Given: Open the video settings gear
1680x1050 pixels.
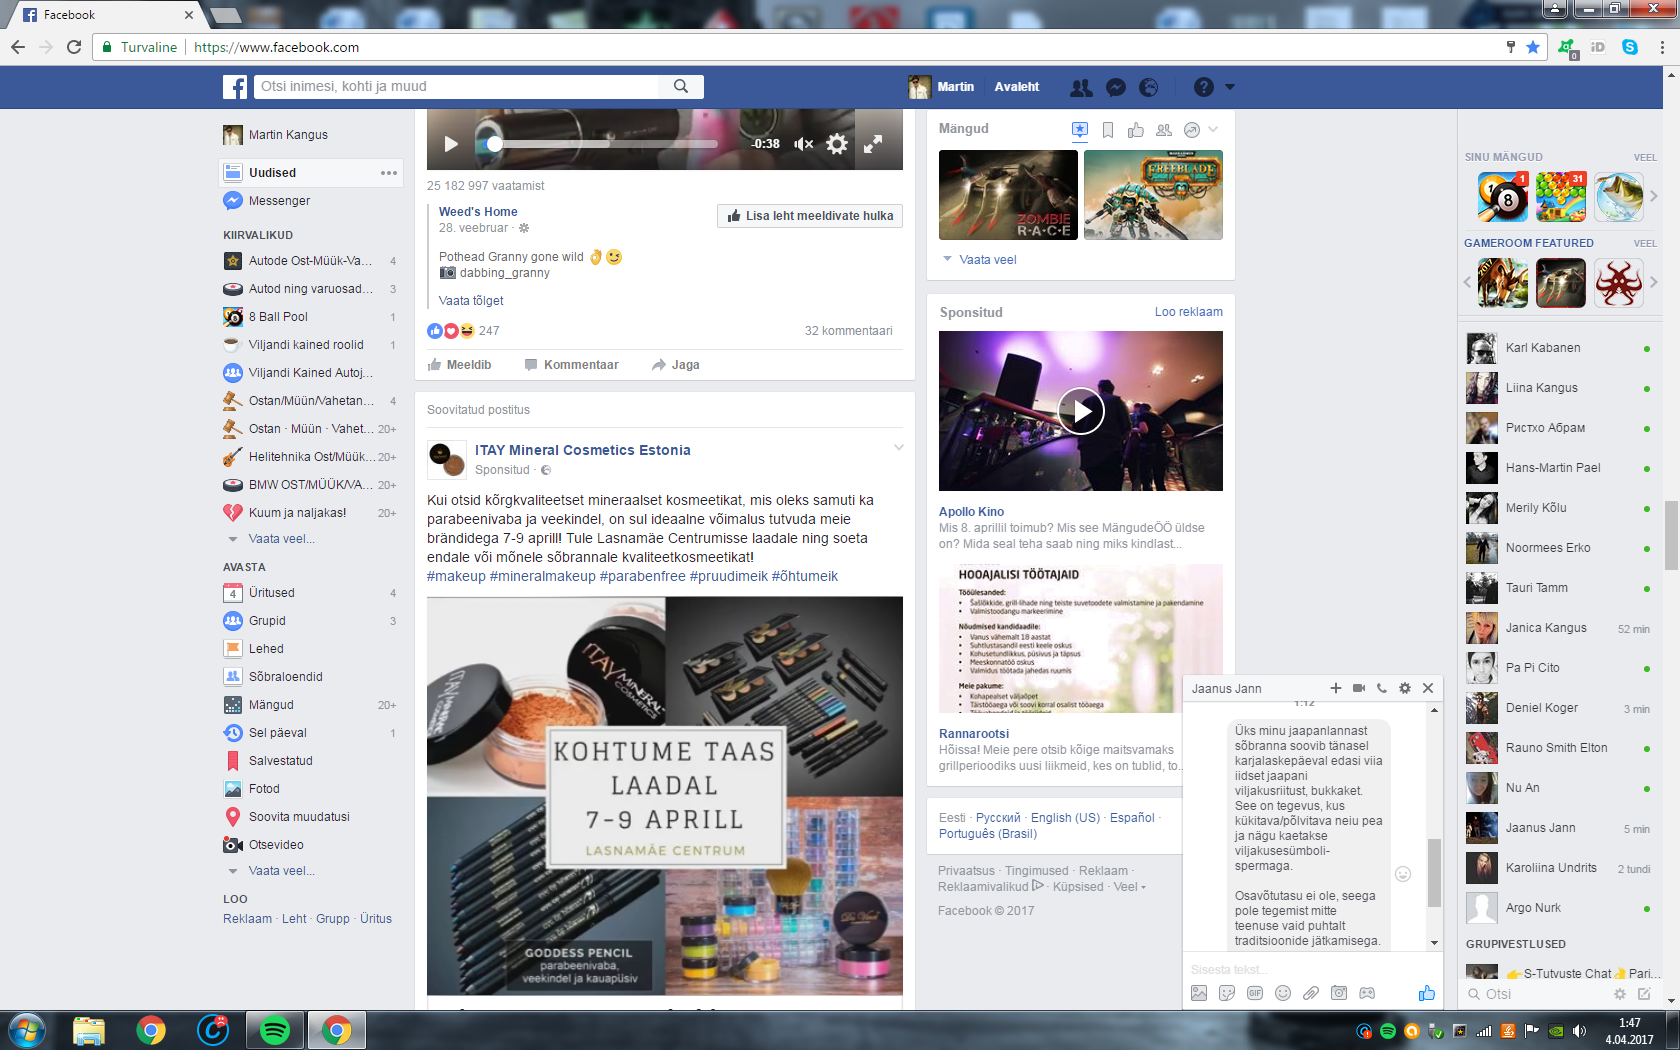Looking at the screenshot, I should click(x=837, y=144).
